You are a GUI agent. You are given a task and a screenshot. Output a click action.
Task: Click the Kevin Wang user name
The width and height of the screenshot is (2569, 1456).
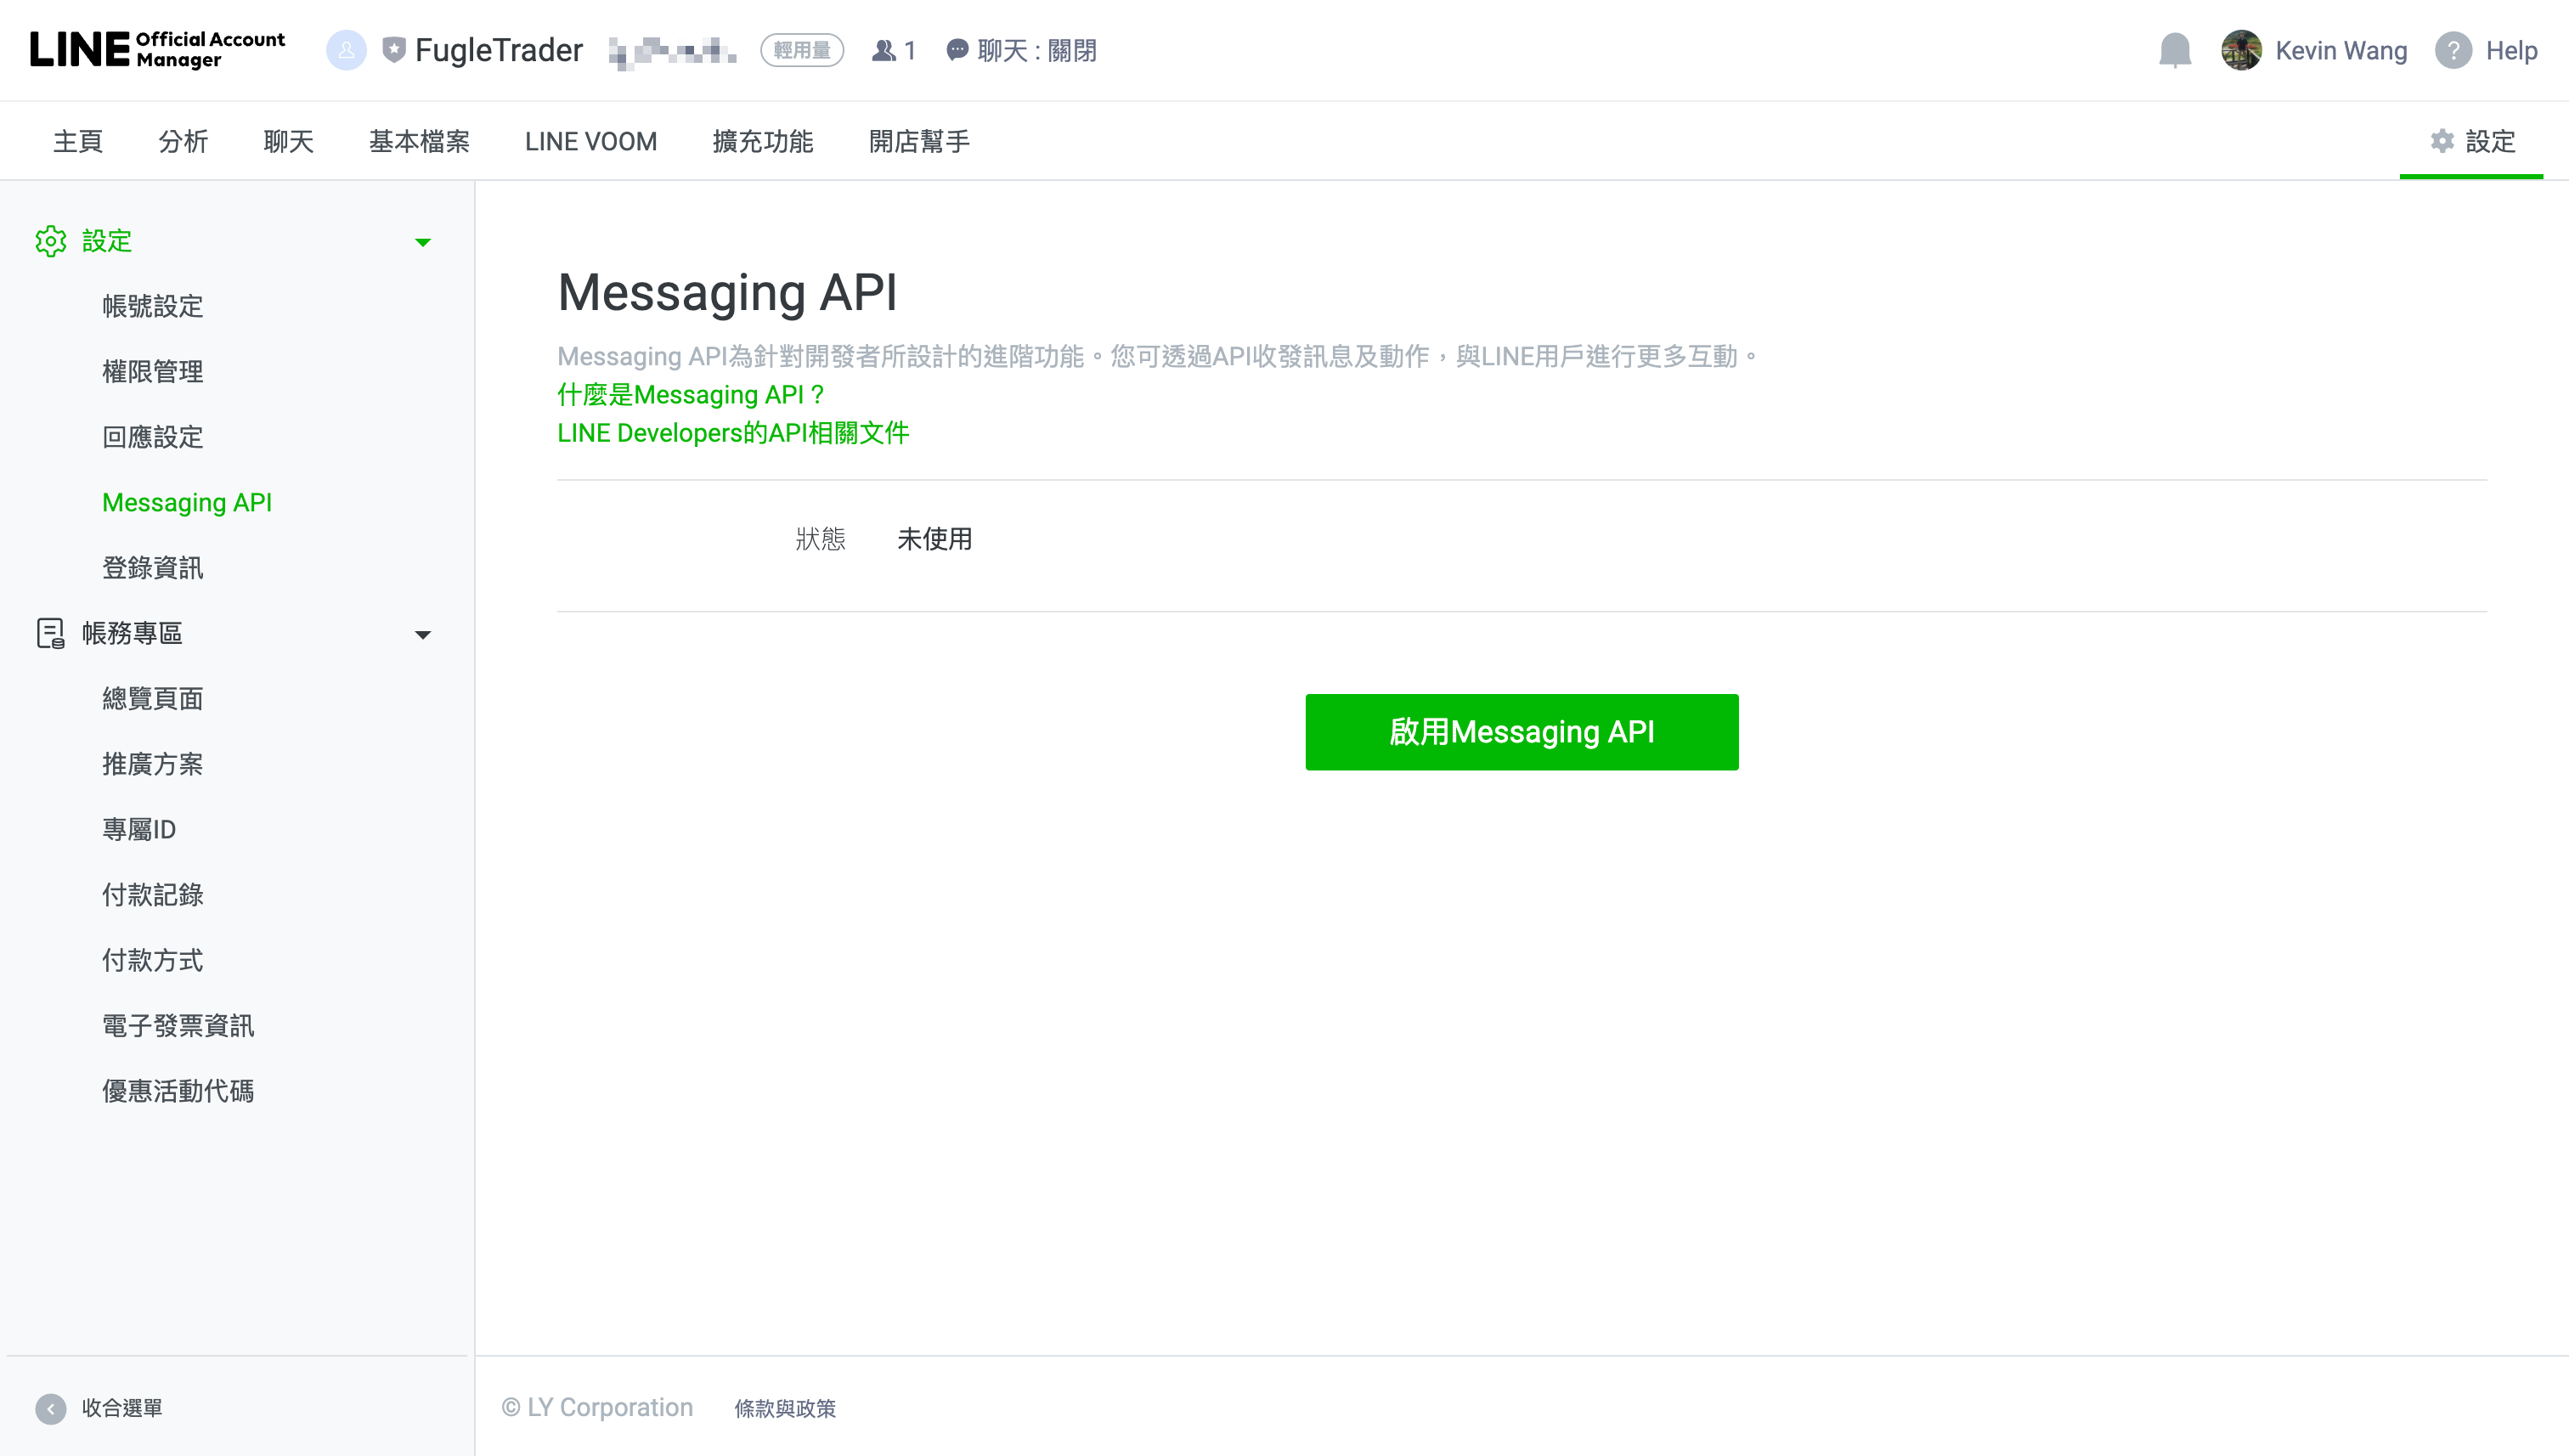tap(2341, 50)
